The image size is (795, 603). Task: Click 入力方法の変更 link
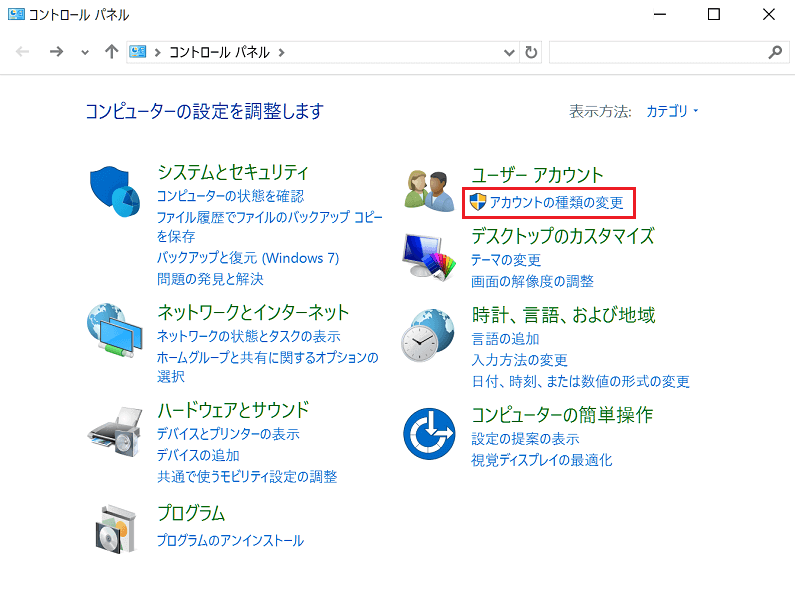519,360
